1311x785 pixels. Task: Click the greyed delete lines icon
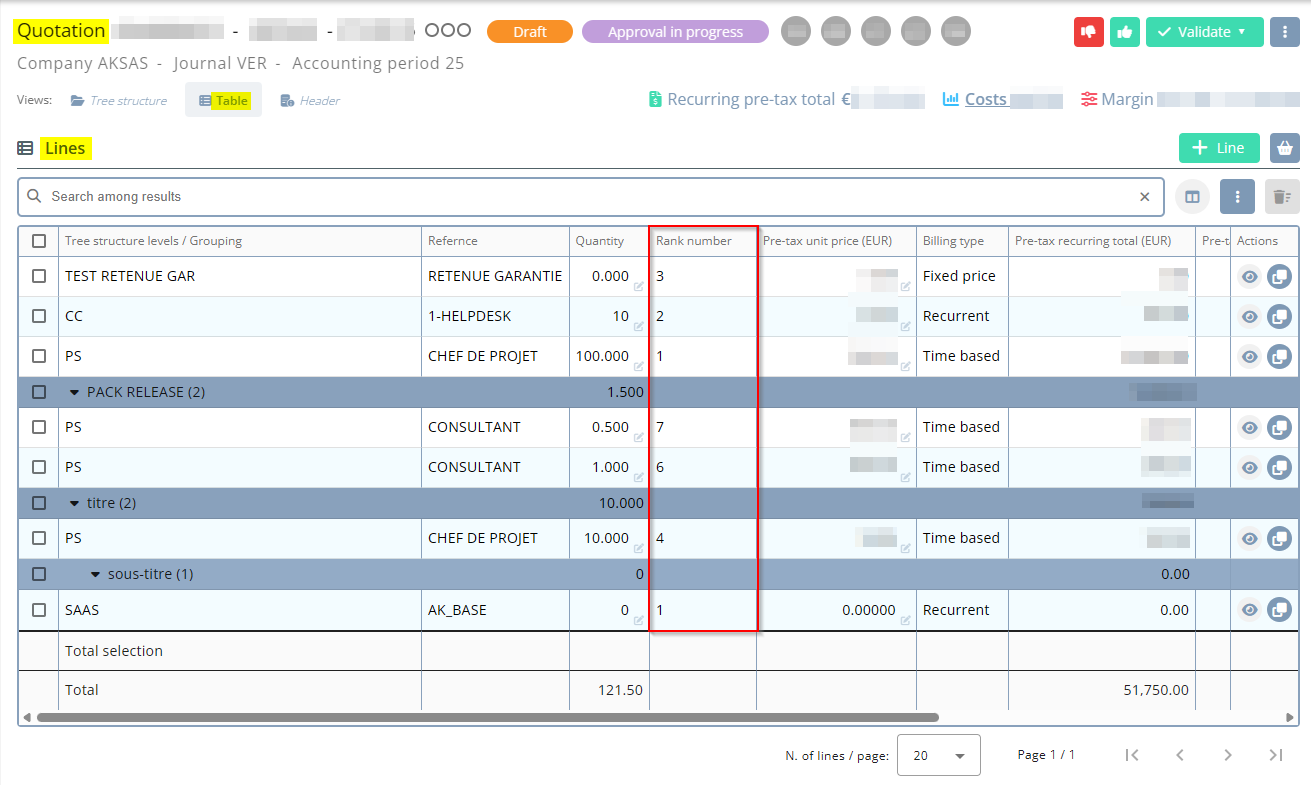1282,197
